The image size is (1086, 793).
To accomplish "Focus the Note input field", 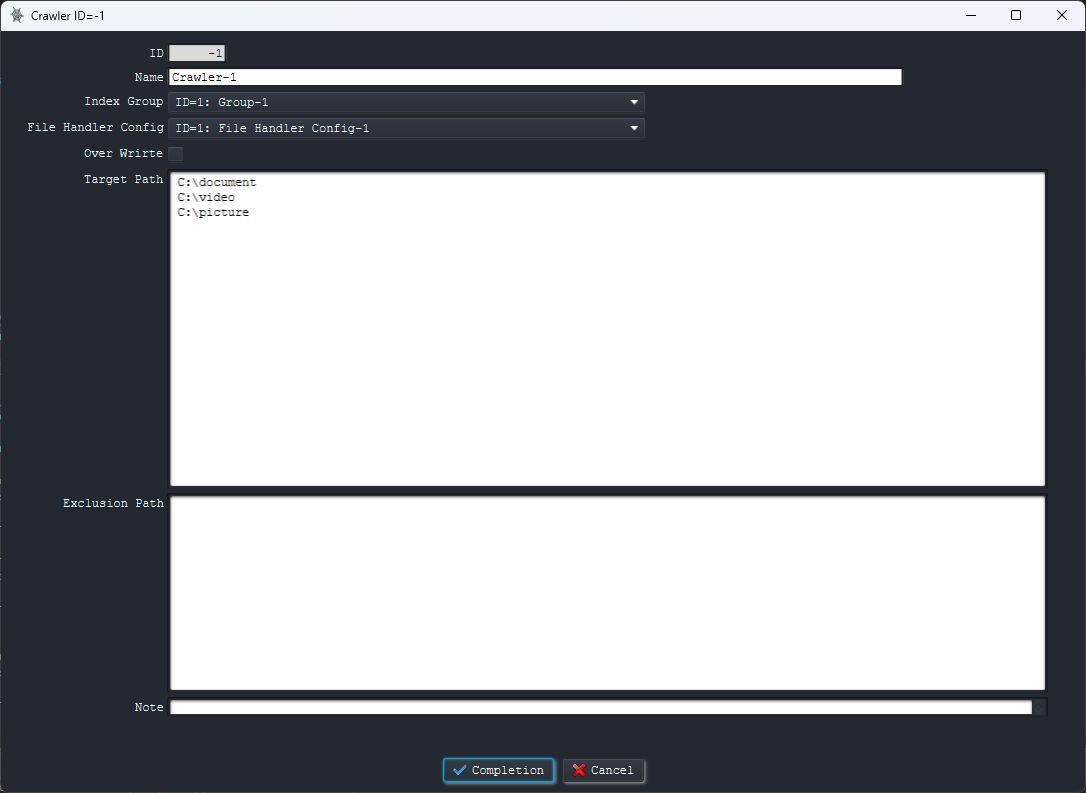I will [600, 707].
